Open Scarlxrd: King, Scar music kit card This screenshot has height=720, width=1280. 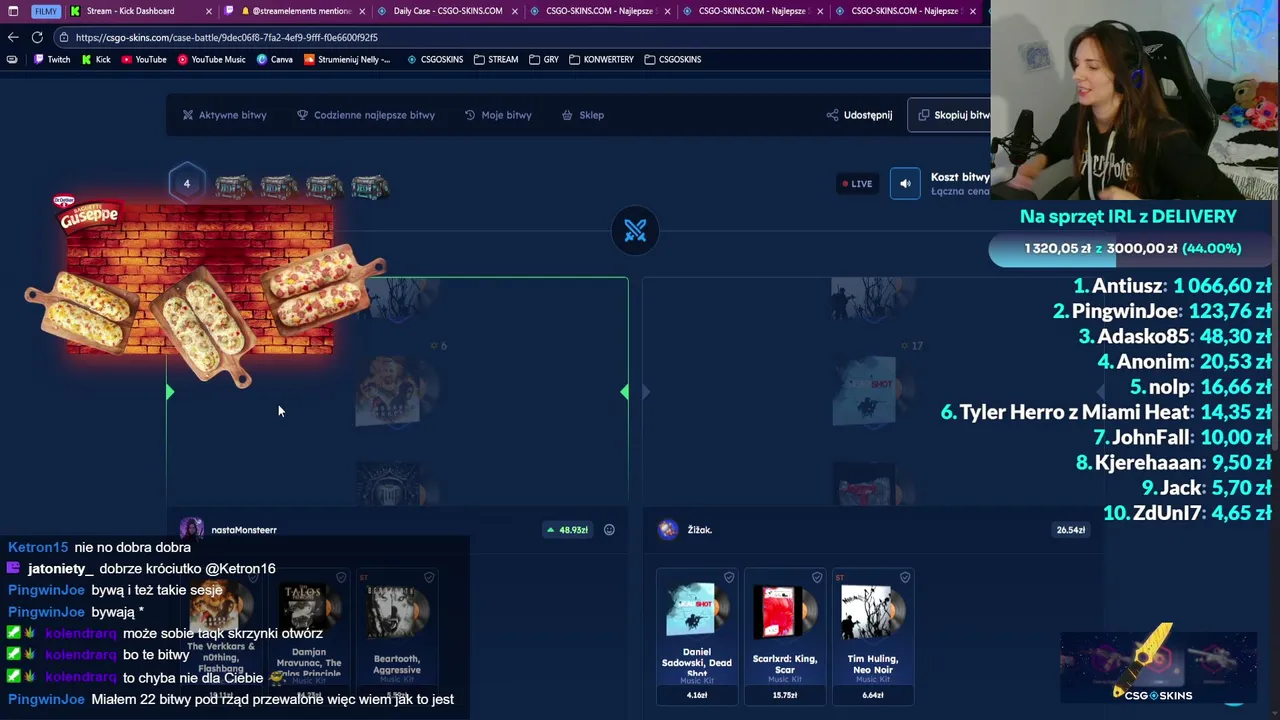(x=785, y=636)
